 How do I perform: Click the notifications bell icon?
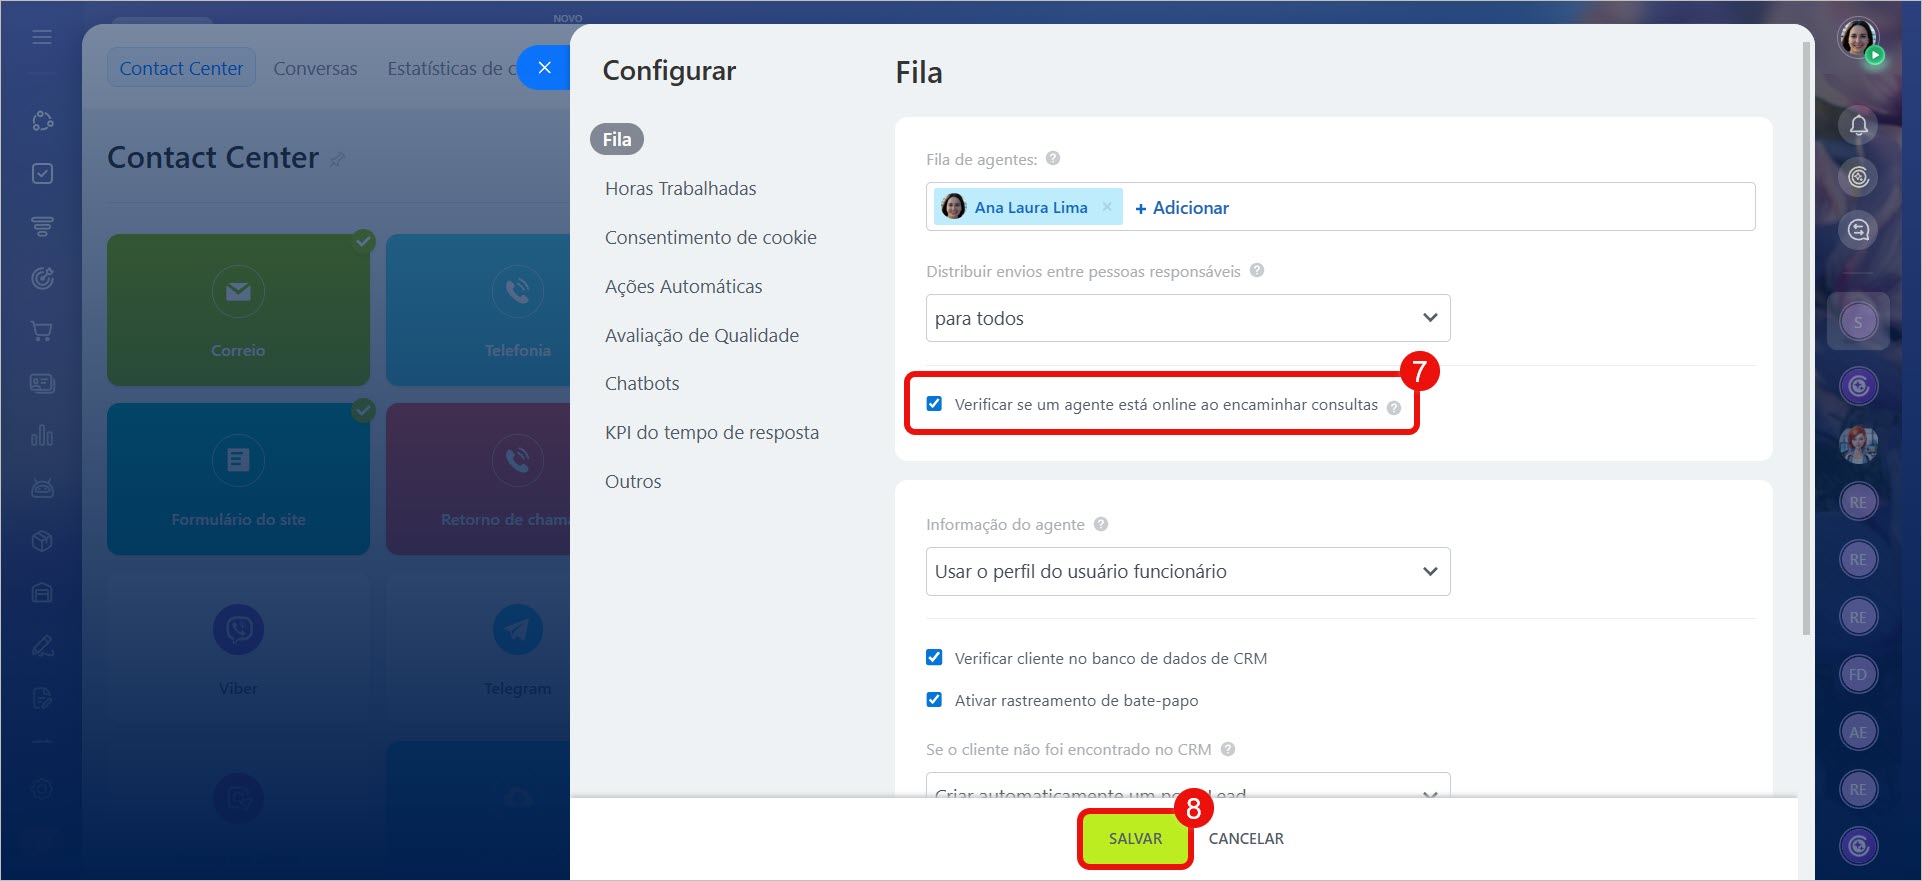tap(1858, 125)
